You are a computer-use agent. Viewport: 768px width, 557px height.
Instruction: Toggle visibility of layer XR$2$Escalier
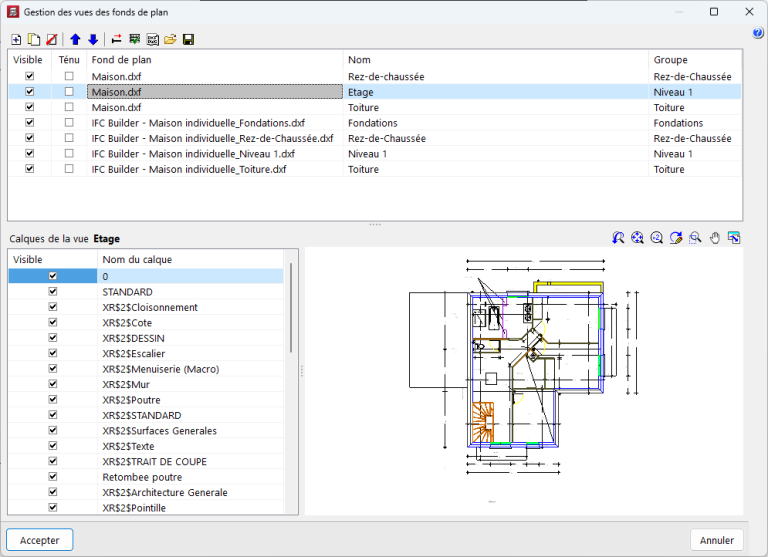53,353
